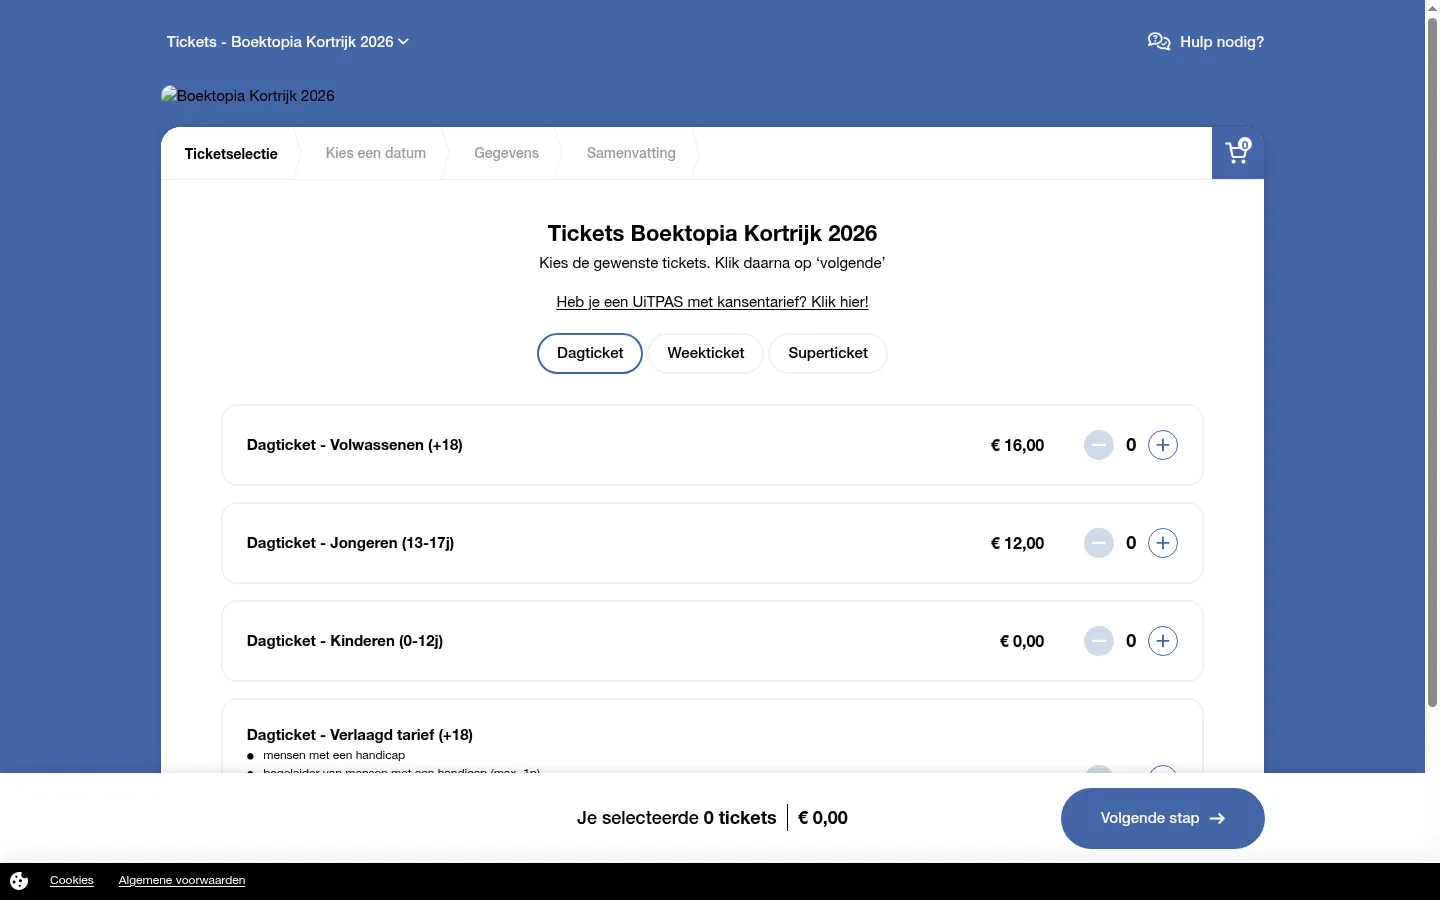
Task: Go to Gegevens step
Action: [506, 153]
